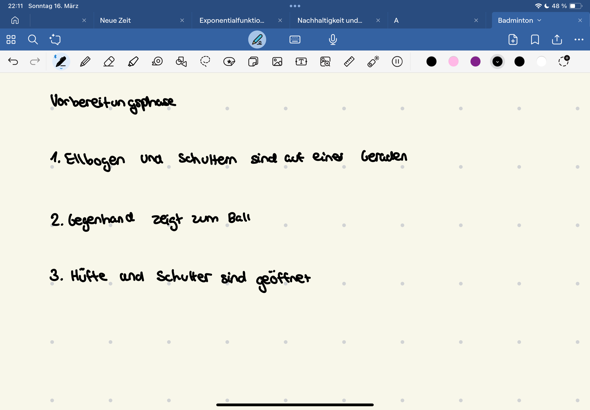Redo the last action
This screenshot has height=410, width=590.
point(35,61)
